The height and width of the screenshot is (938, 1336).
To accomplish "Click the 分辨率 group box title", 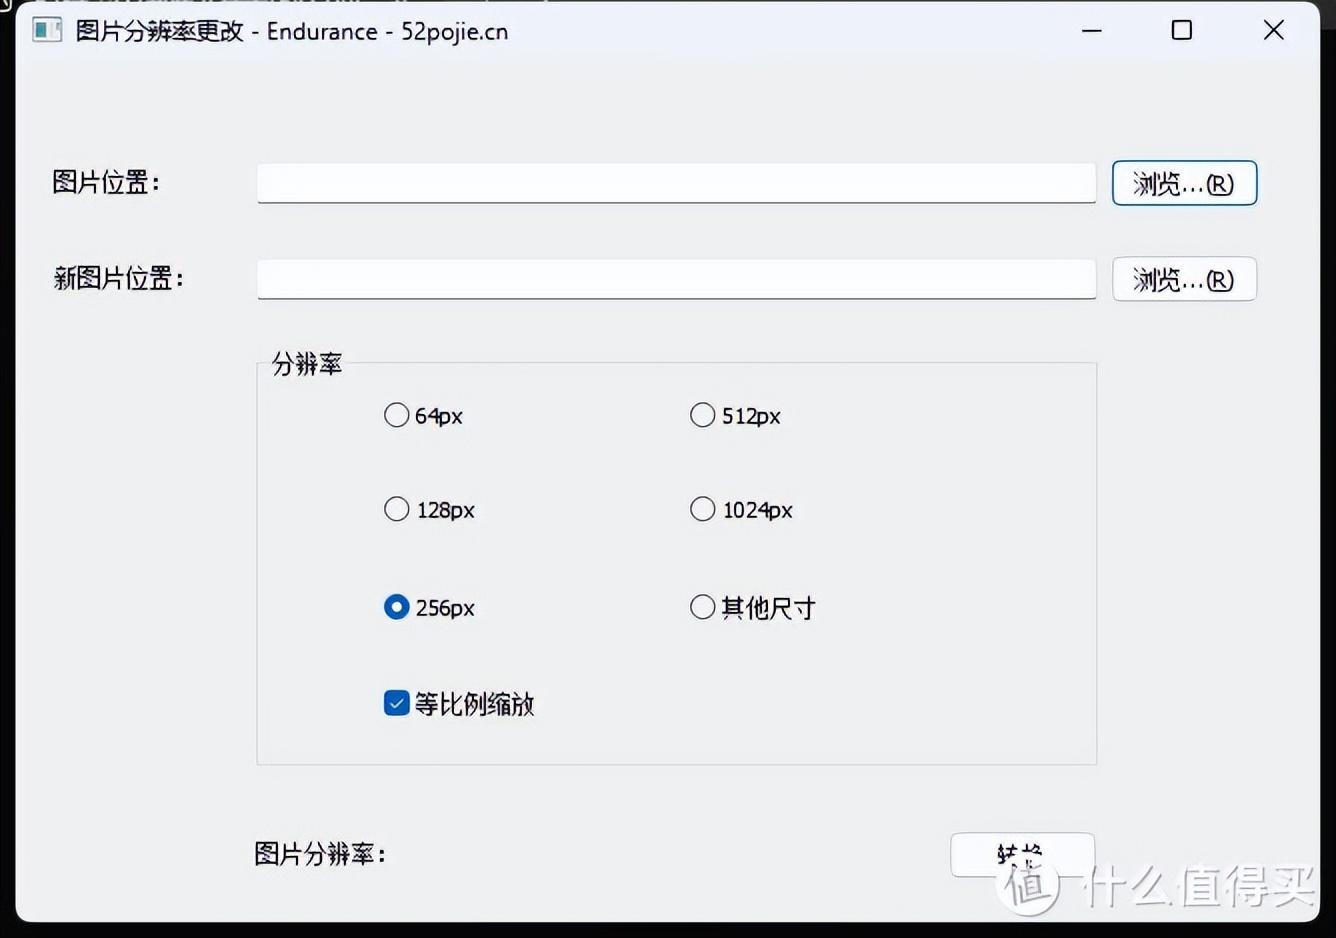I will point(307,364).
